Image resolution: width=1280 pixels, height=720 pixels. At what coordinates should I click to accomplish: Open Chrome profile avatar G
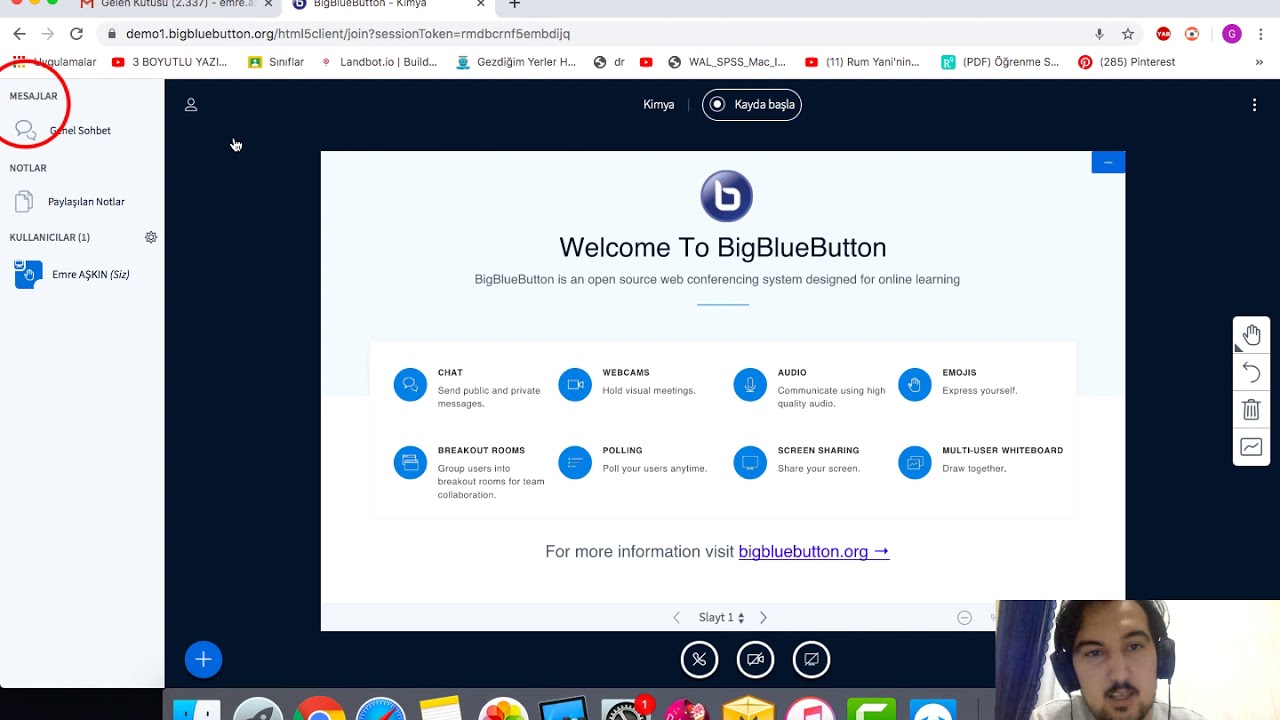click(1231, 34)
